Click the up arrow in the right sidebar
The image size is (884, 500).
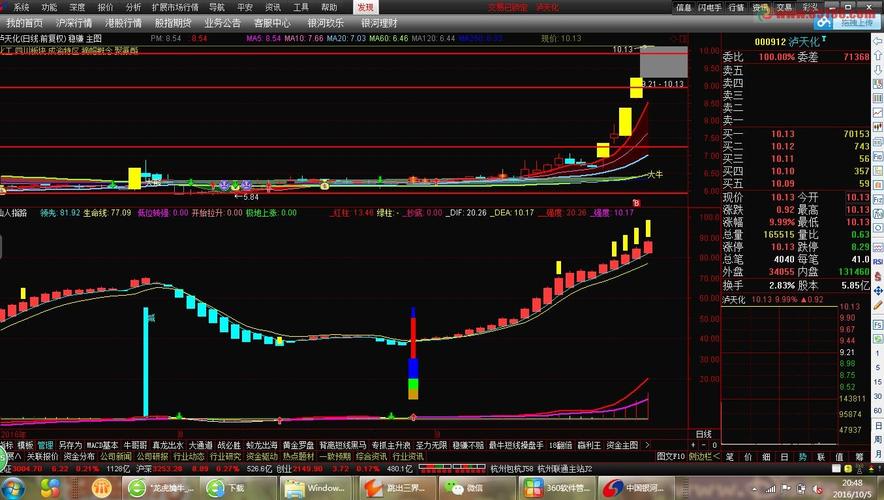pos(878,56)
